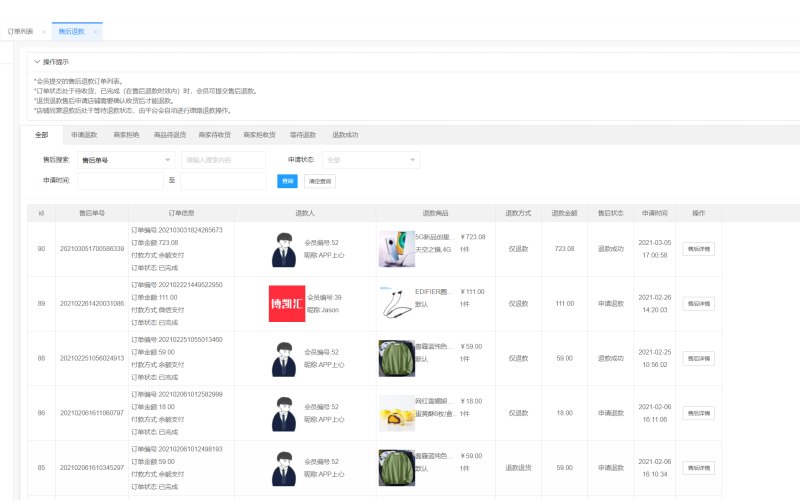800x500 pixels.
Task: Click after-sale number 20210305170058­6339
Action: (x=92, y=249)
